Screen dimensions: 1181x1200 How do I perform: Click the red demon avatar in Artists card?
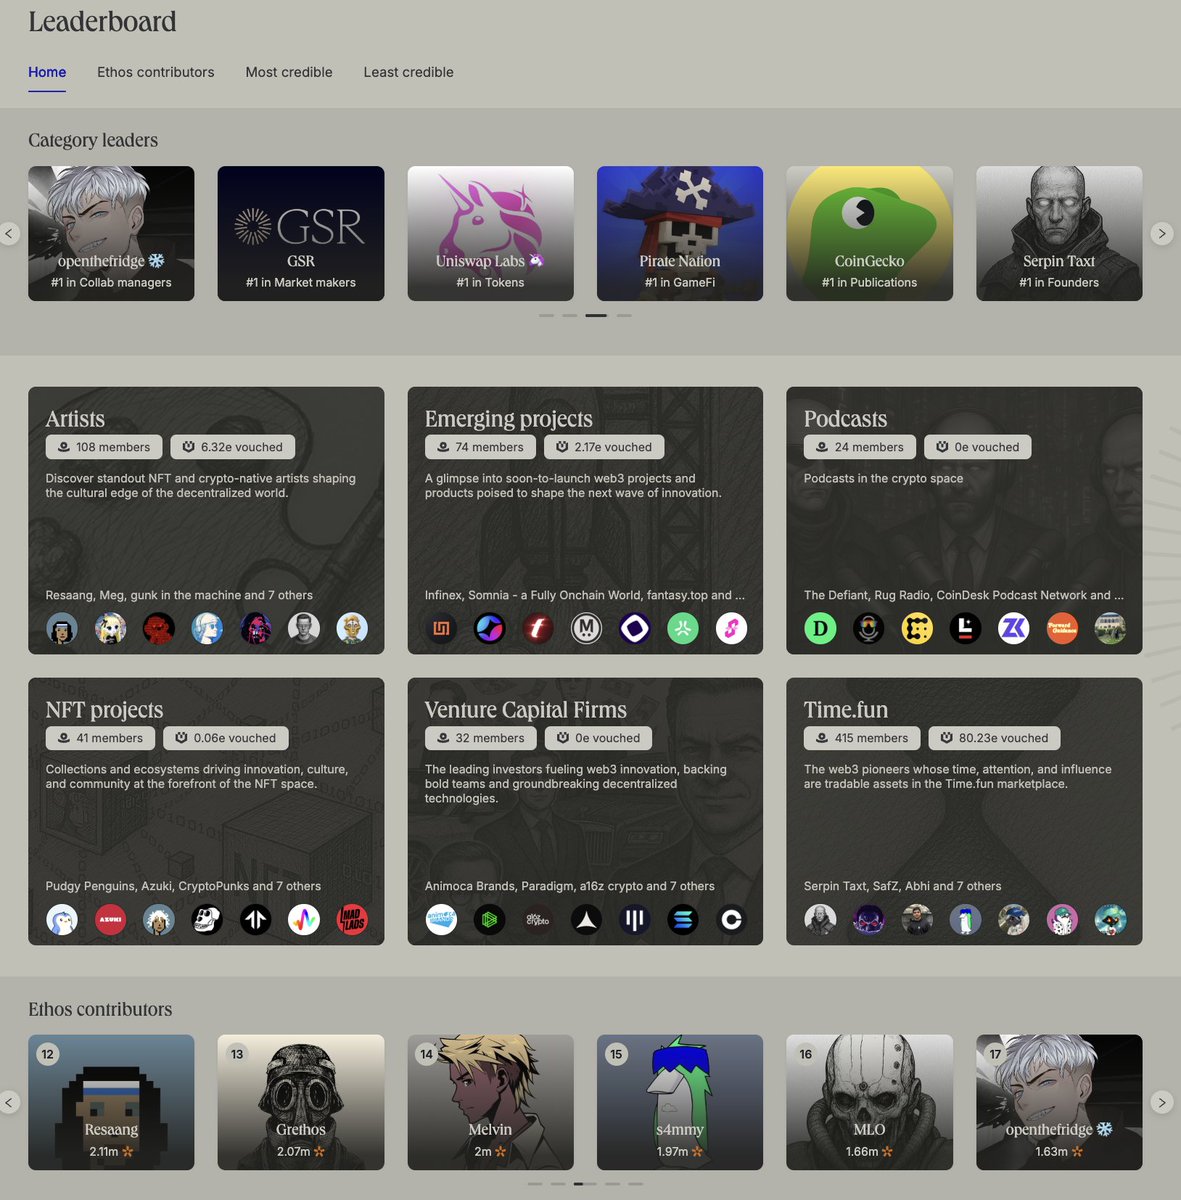pyautogui.click(x=158, y=628)
